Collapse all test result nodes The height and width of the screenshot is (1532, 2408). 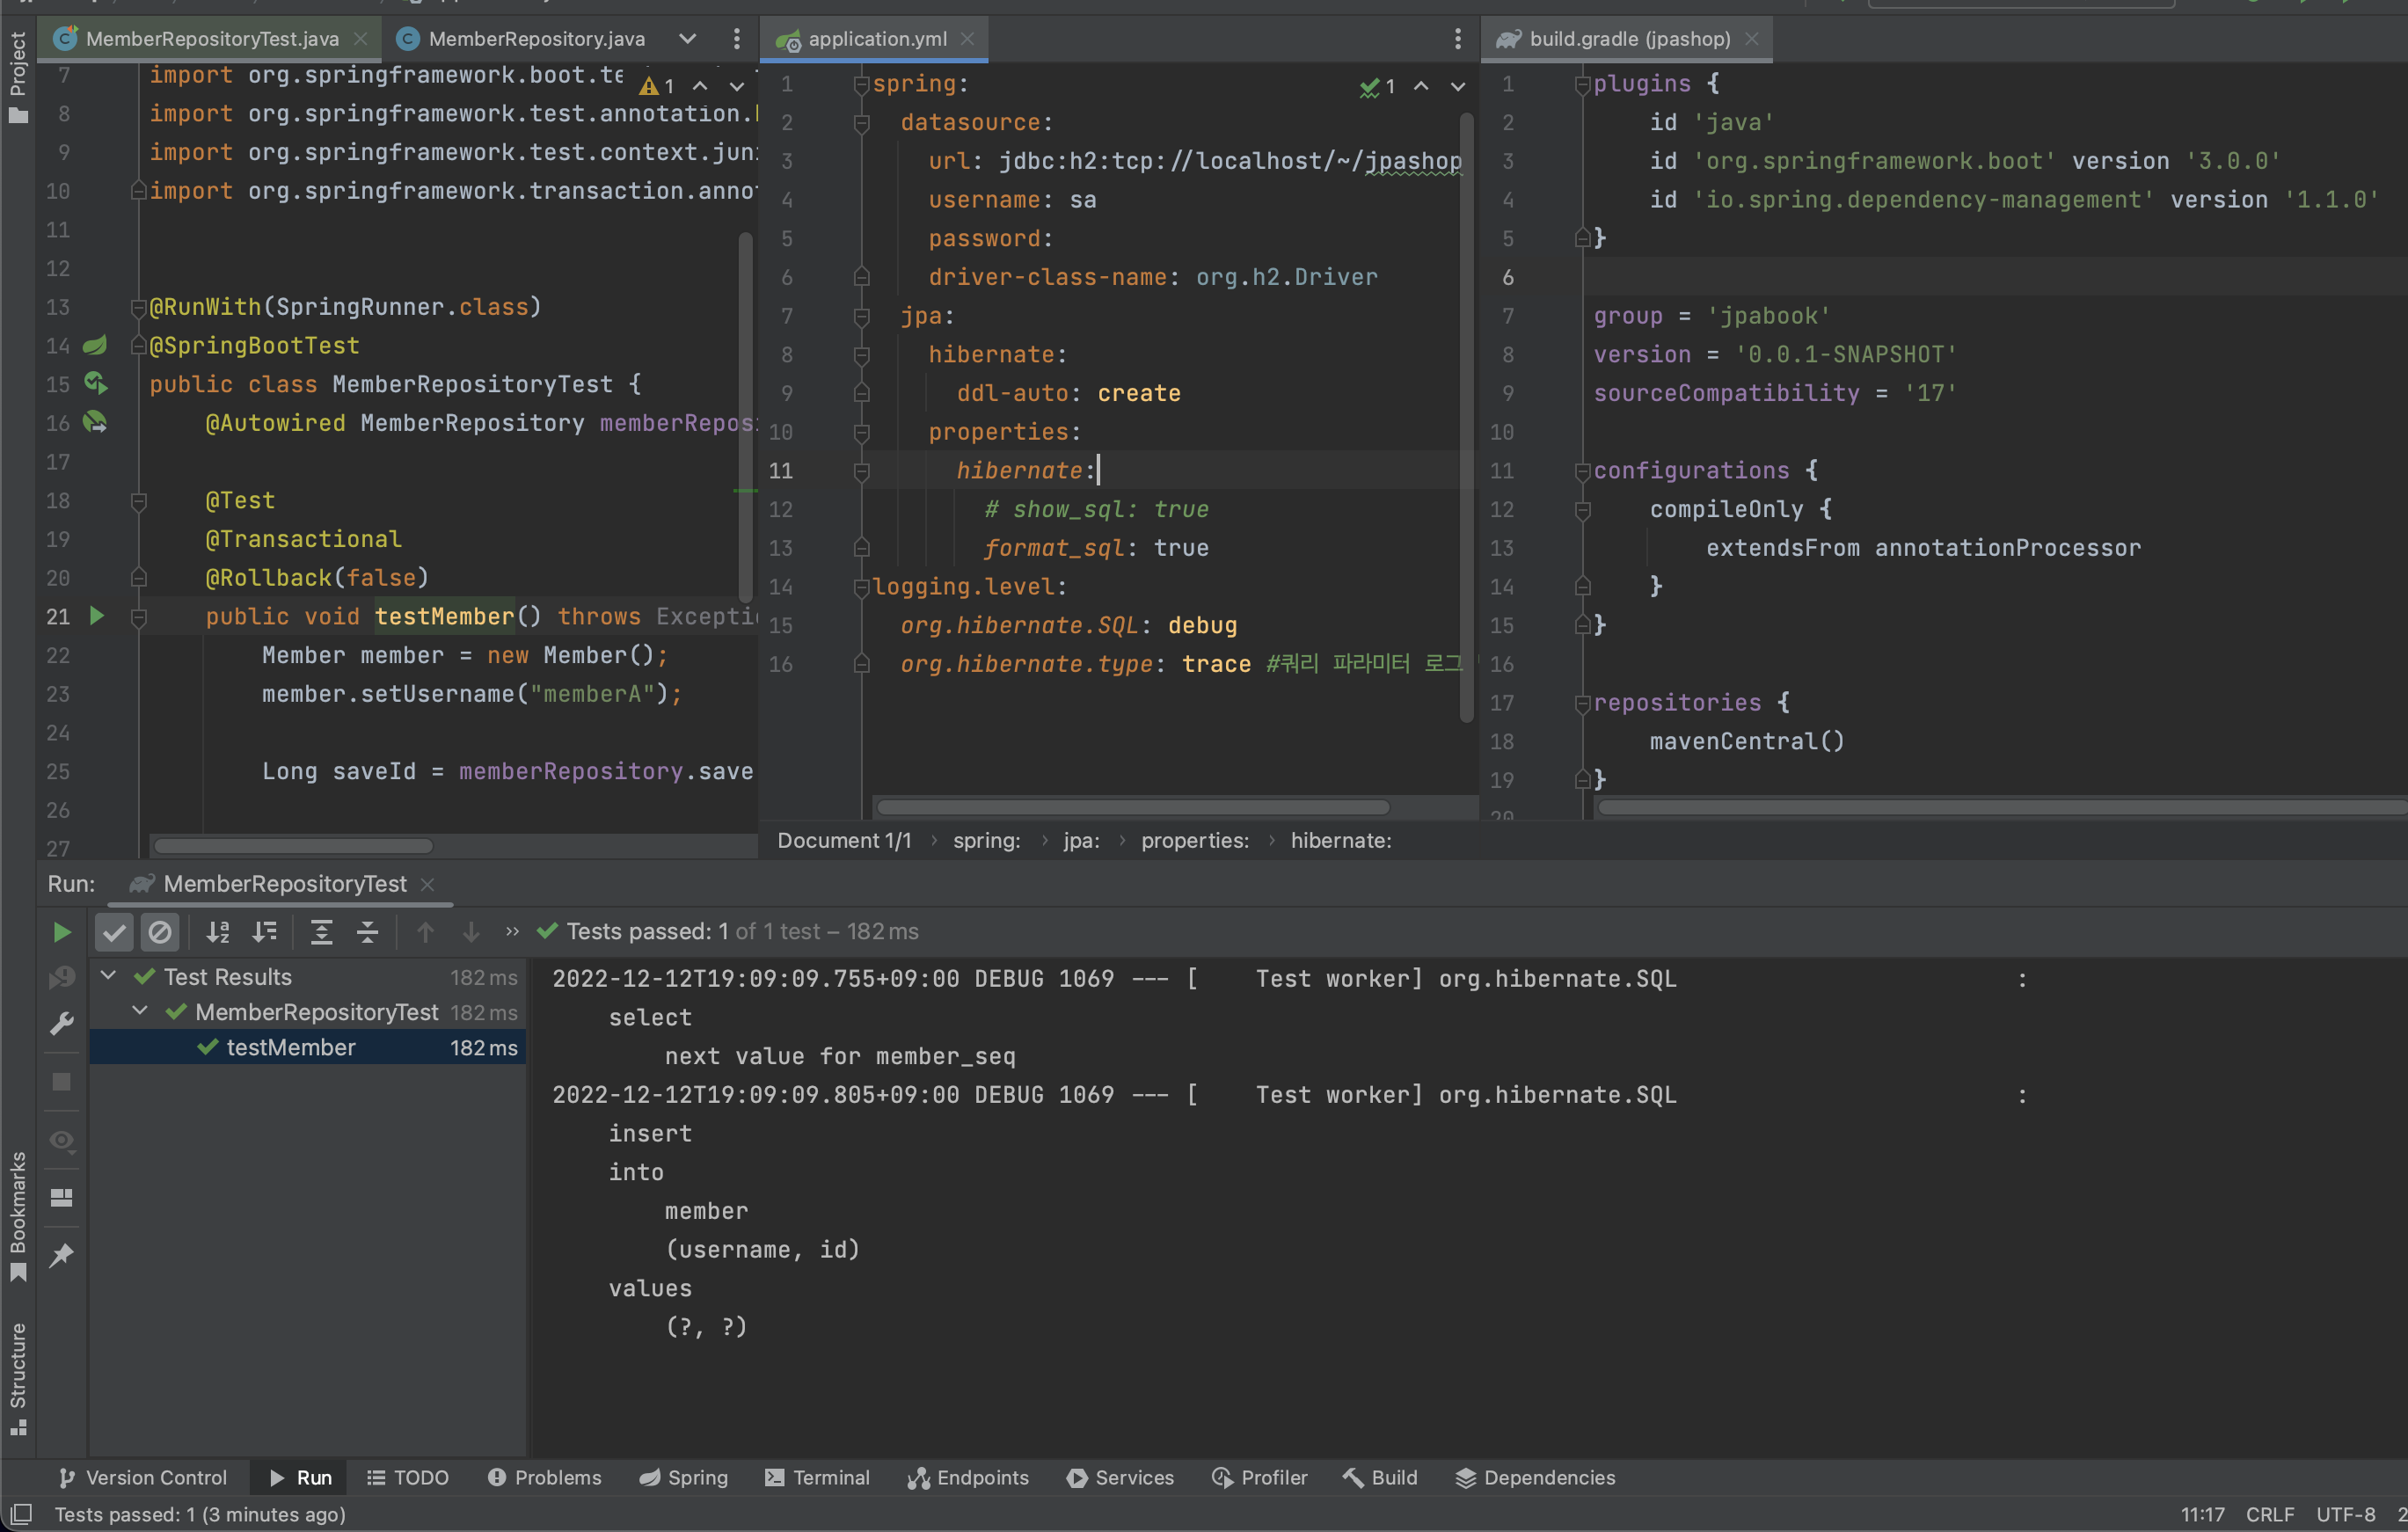[x=368, y=932]
